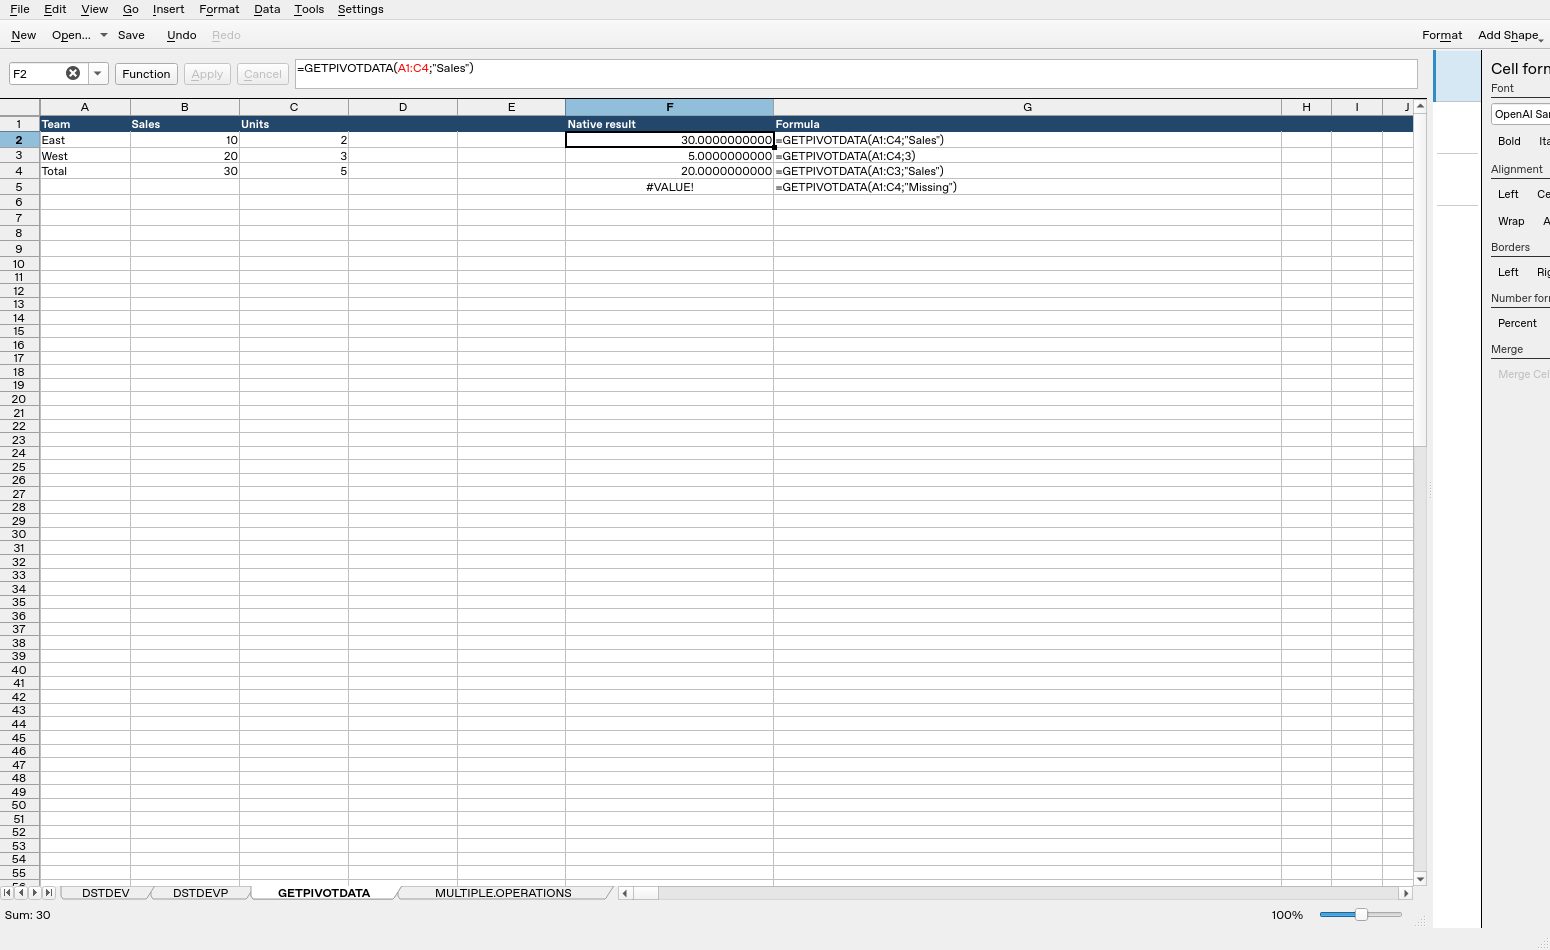Viewport: 1550px width, 950px height.
Task: Select the #VALUE! error cell
Action: pos(670,187)
